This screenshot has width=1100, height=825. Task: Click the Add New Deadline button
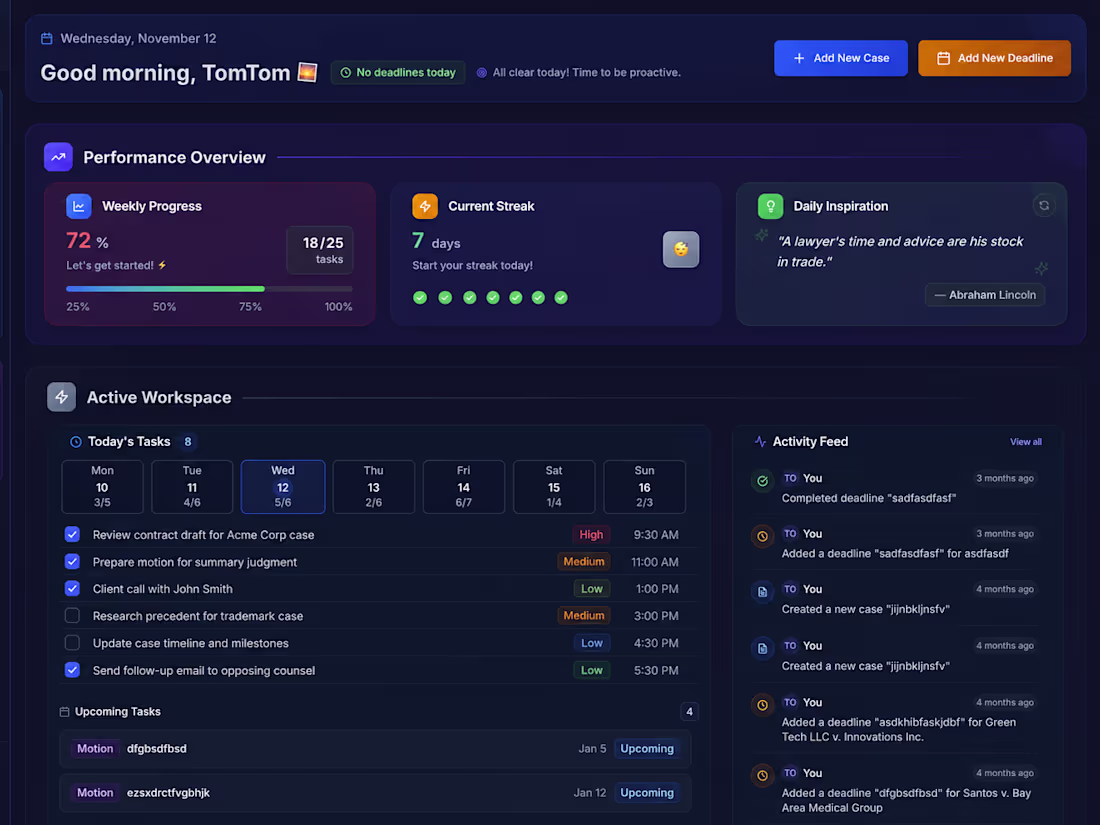[994, 58]
